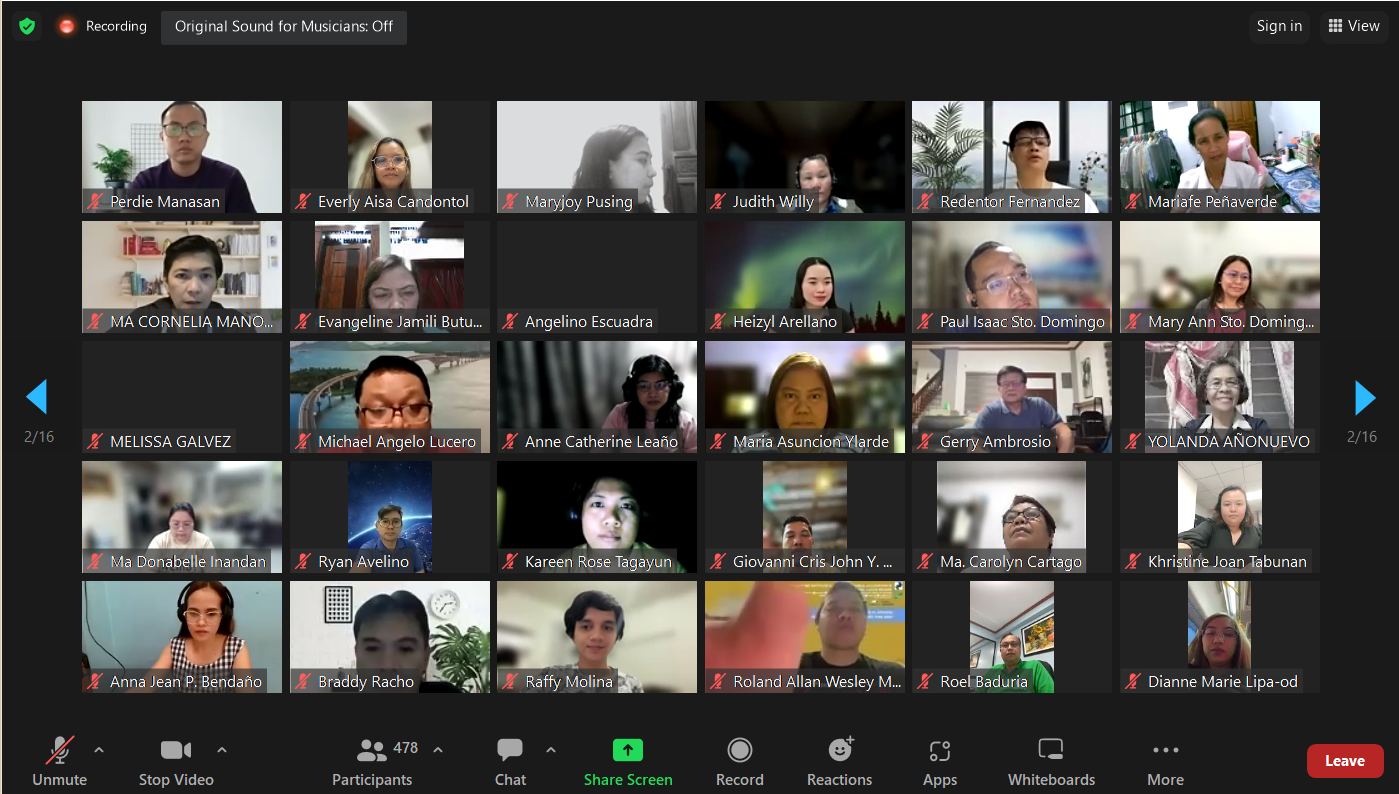Go to previous gallery page arrow
Screen dimensions: 1399x794
tap(36, 397)
